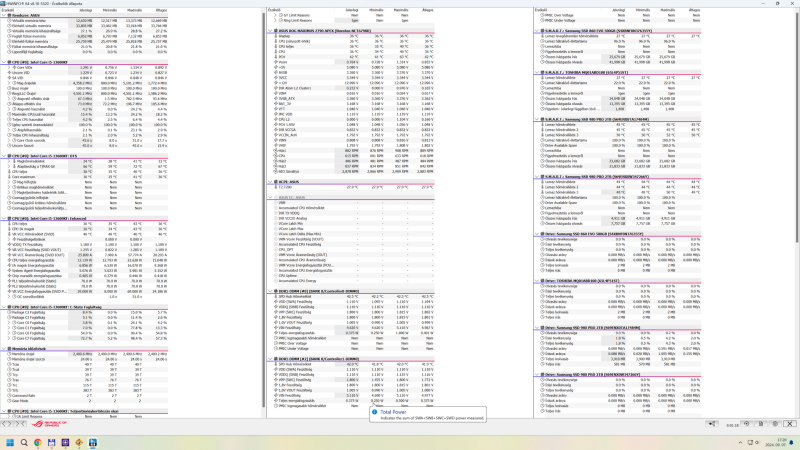Collapse Drive: Samsung SSD 860 EVO 500GB section
The width and height of the screenshot is (800, 450).
(x=537, y=234)
